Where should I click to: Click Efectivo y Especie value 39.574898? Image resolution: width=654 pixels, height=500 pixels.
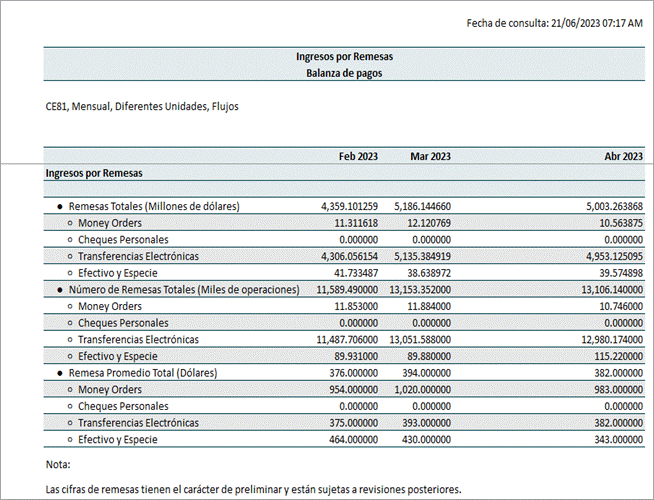point(621,273)
